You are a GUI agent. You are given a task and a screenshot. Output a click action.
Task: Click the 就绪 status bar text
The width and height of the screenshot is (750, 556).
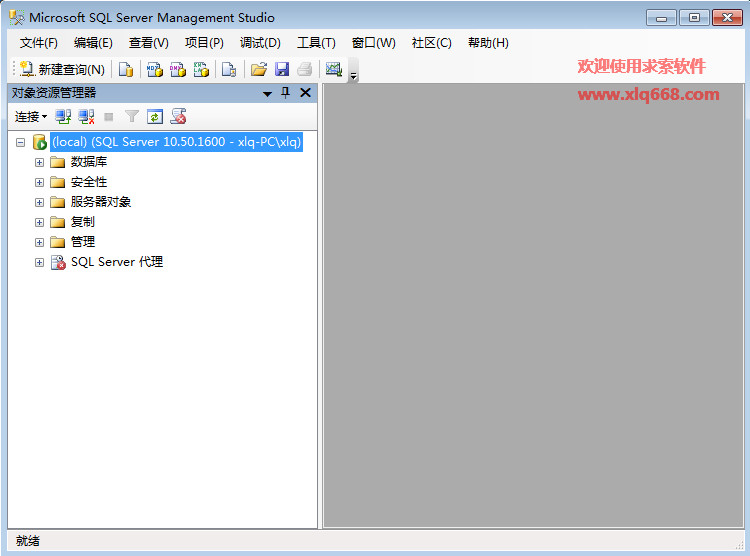(28, 541)
